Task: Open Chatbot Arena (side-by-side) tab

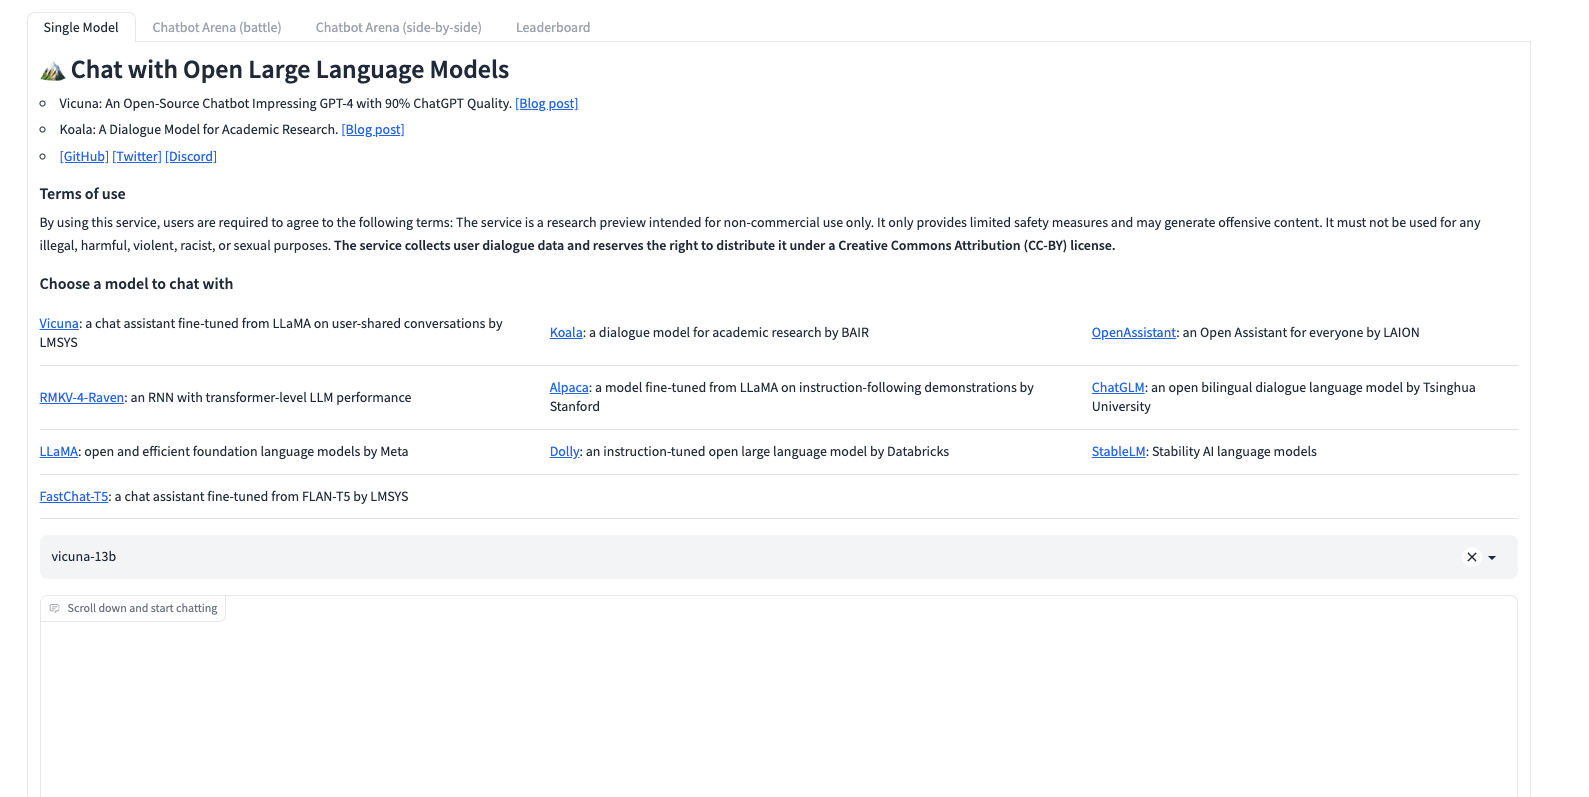Action: (399, 27)
